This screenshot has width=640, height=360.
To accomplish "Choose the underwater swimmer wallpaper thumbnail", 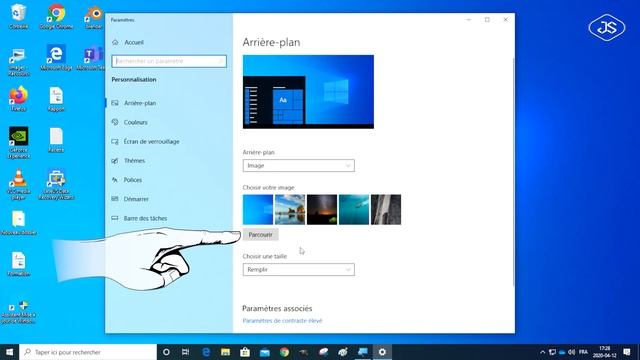I will point(354,209).
